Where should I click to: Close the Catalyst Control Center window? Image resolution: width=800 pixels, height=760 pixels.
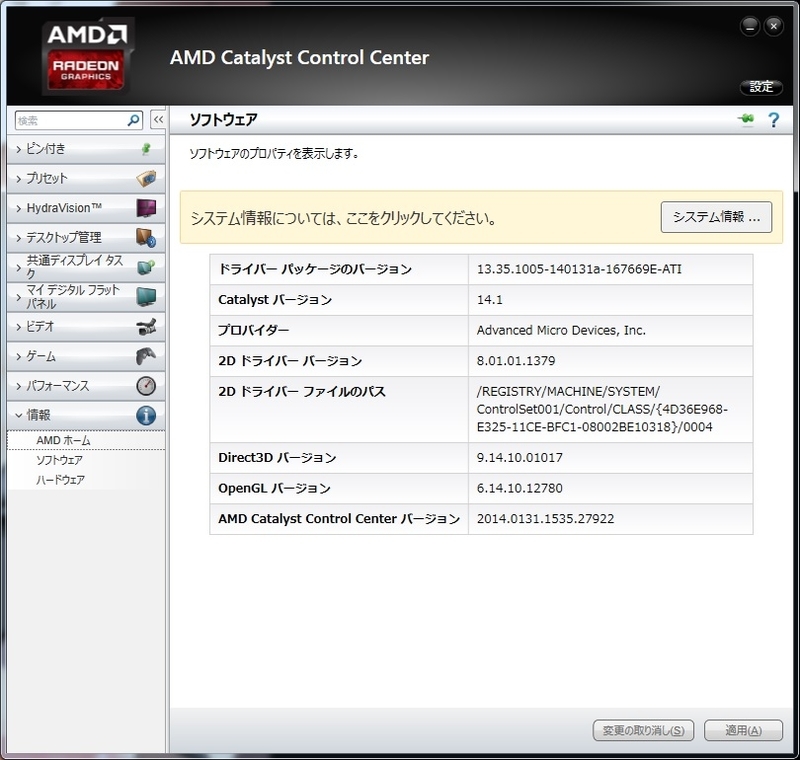(773, 27)
